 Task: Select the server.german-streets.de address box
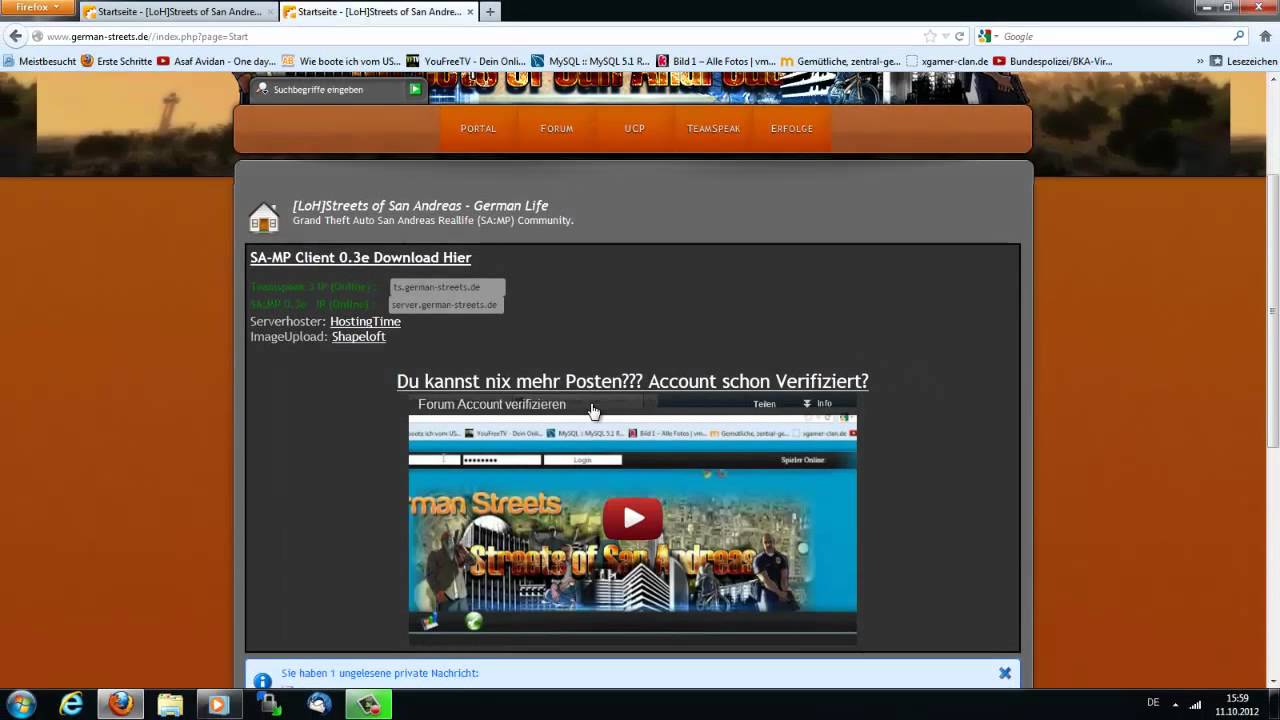coord(446,304)
